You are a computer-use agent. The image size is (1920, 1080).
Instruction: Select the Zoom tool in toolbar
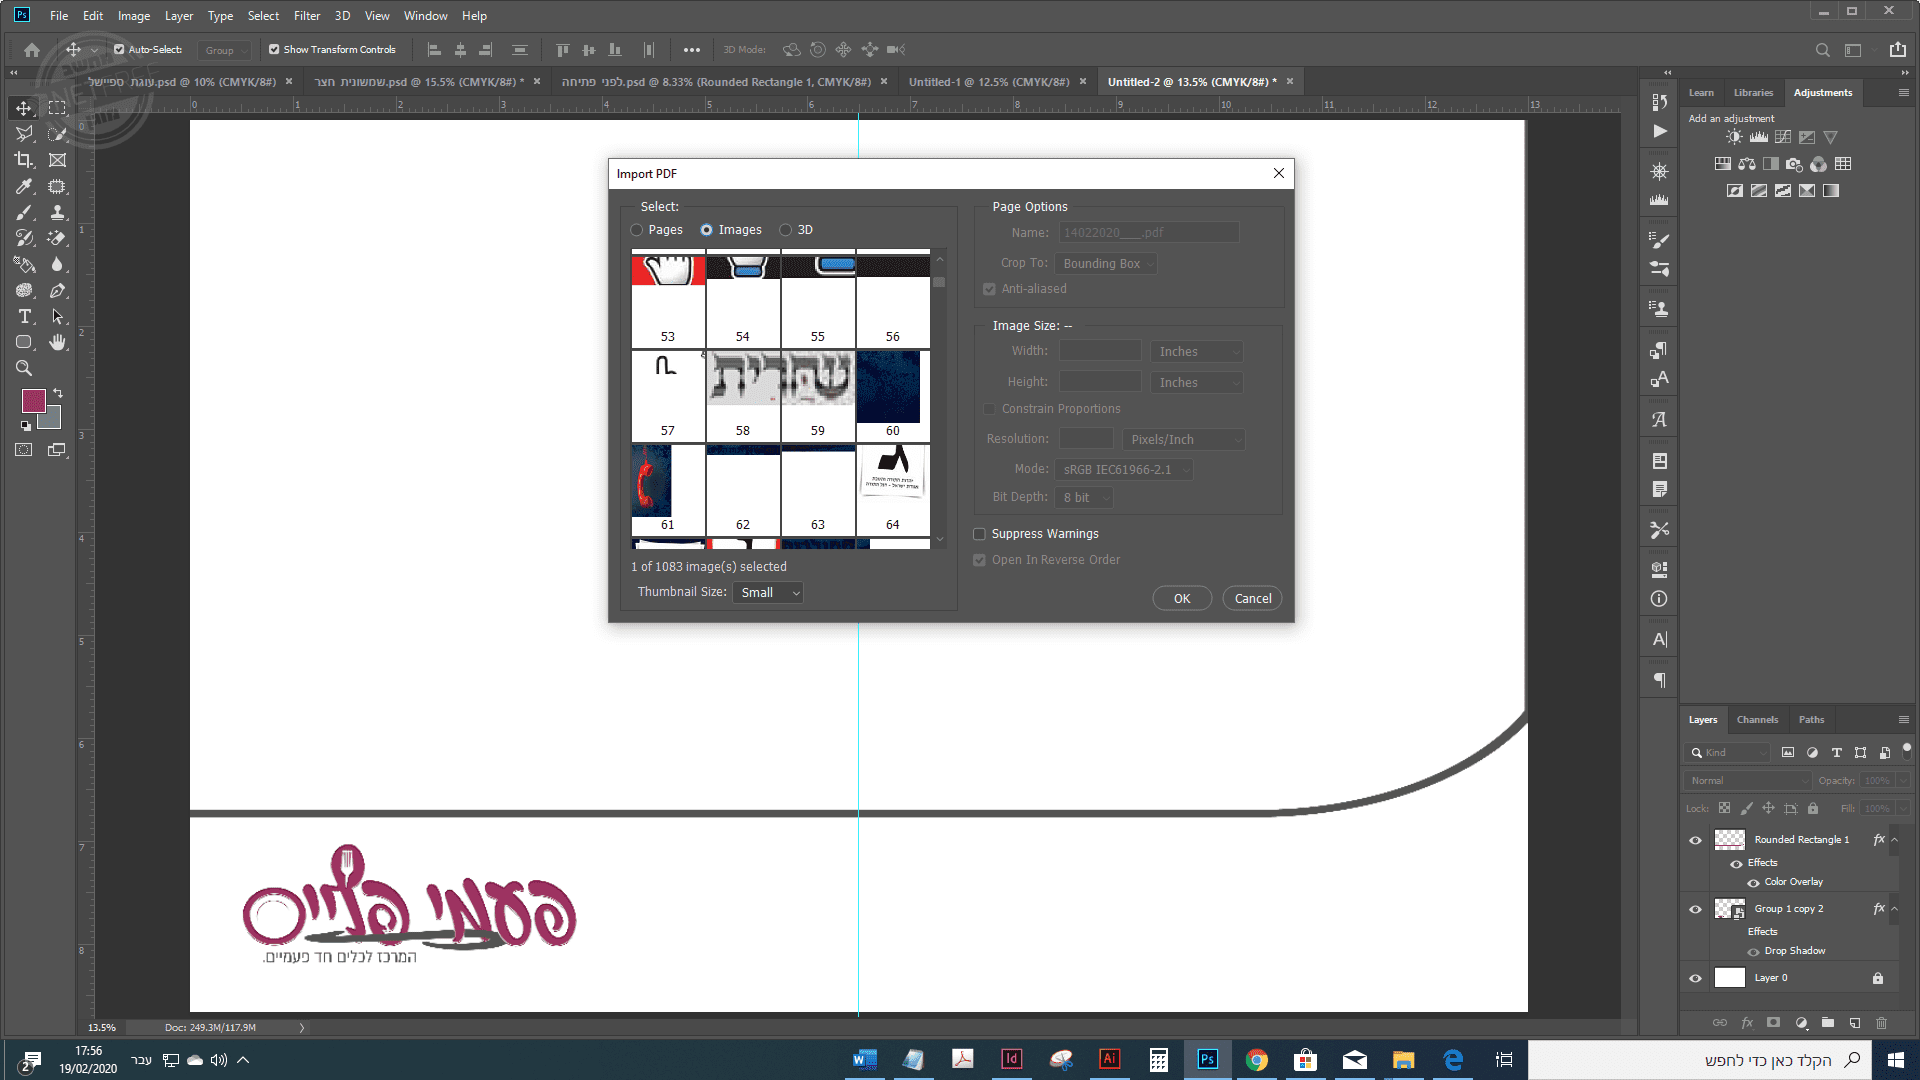[x=24, y=368]
